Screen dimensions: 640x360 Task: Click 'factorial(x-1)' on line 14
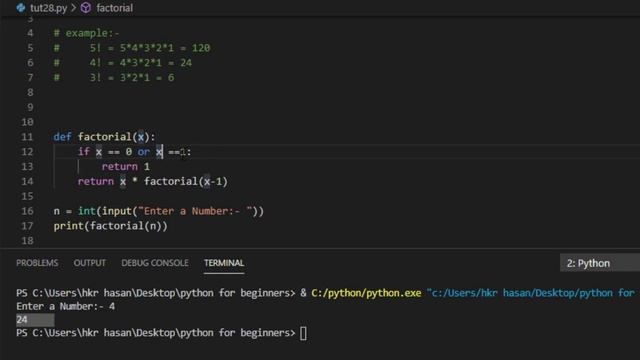186,181
